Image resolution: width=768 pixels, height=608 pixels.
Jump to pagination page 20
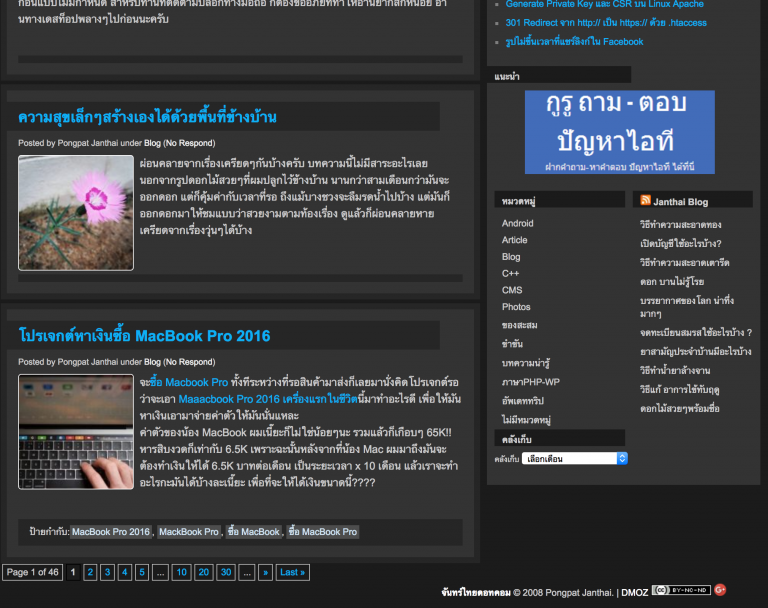(204, 572)
